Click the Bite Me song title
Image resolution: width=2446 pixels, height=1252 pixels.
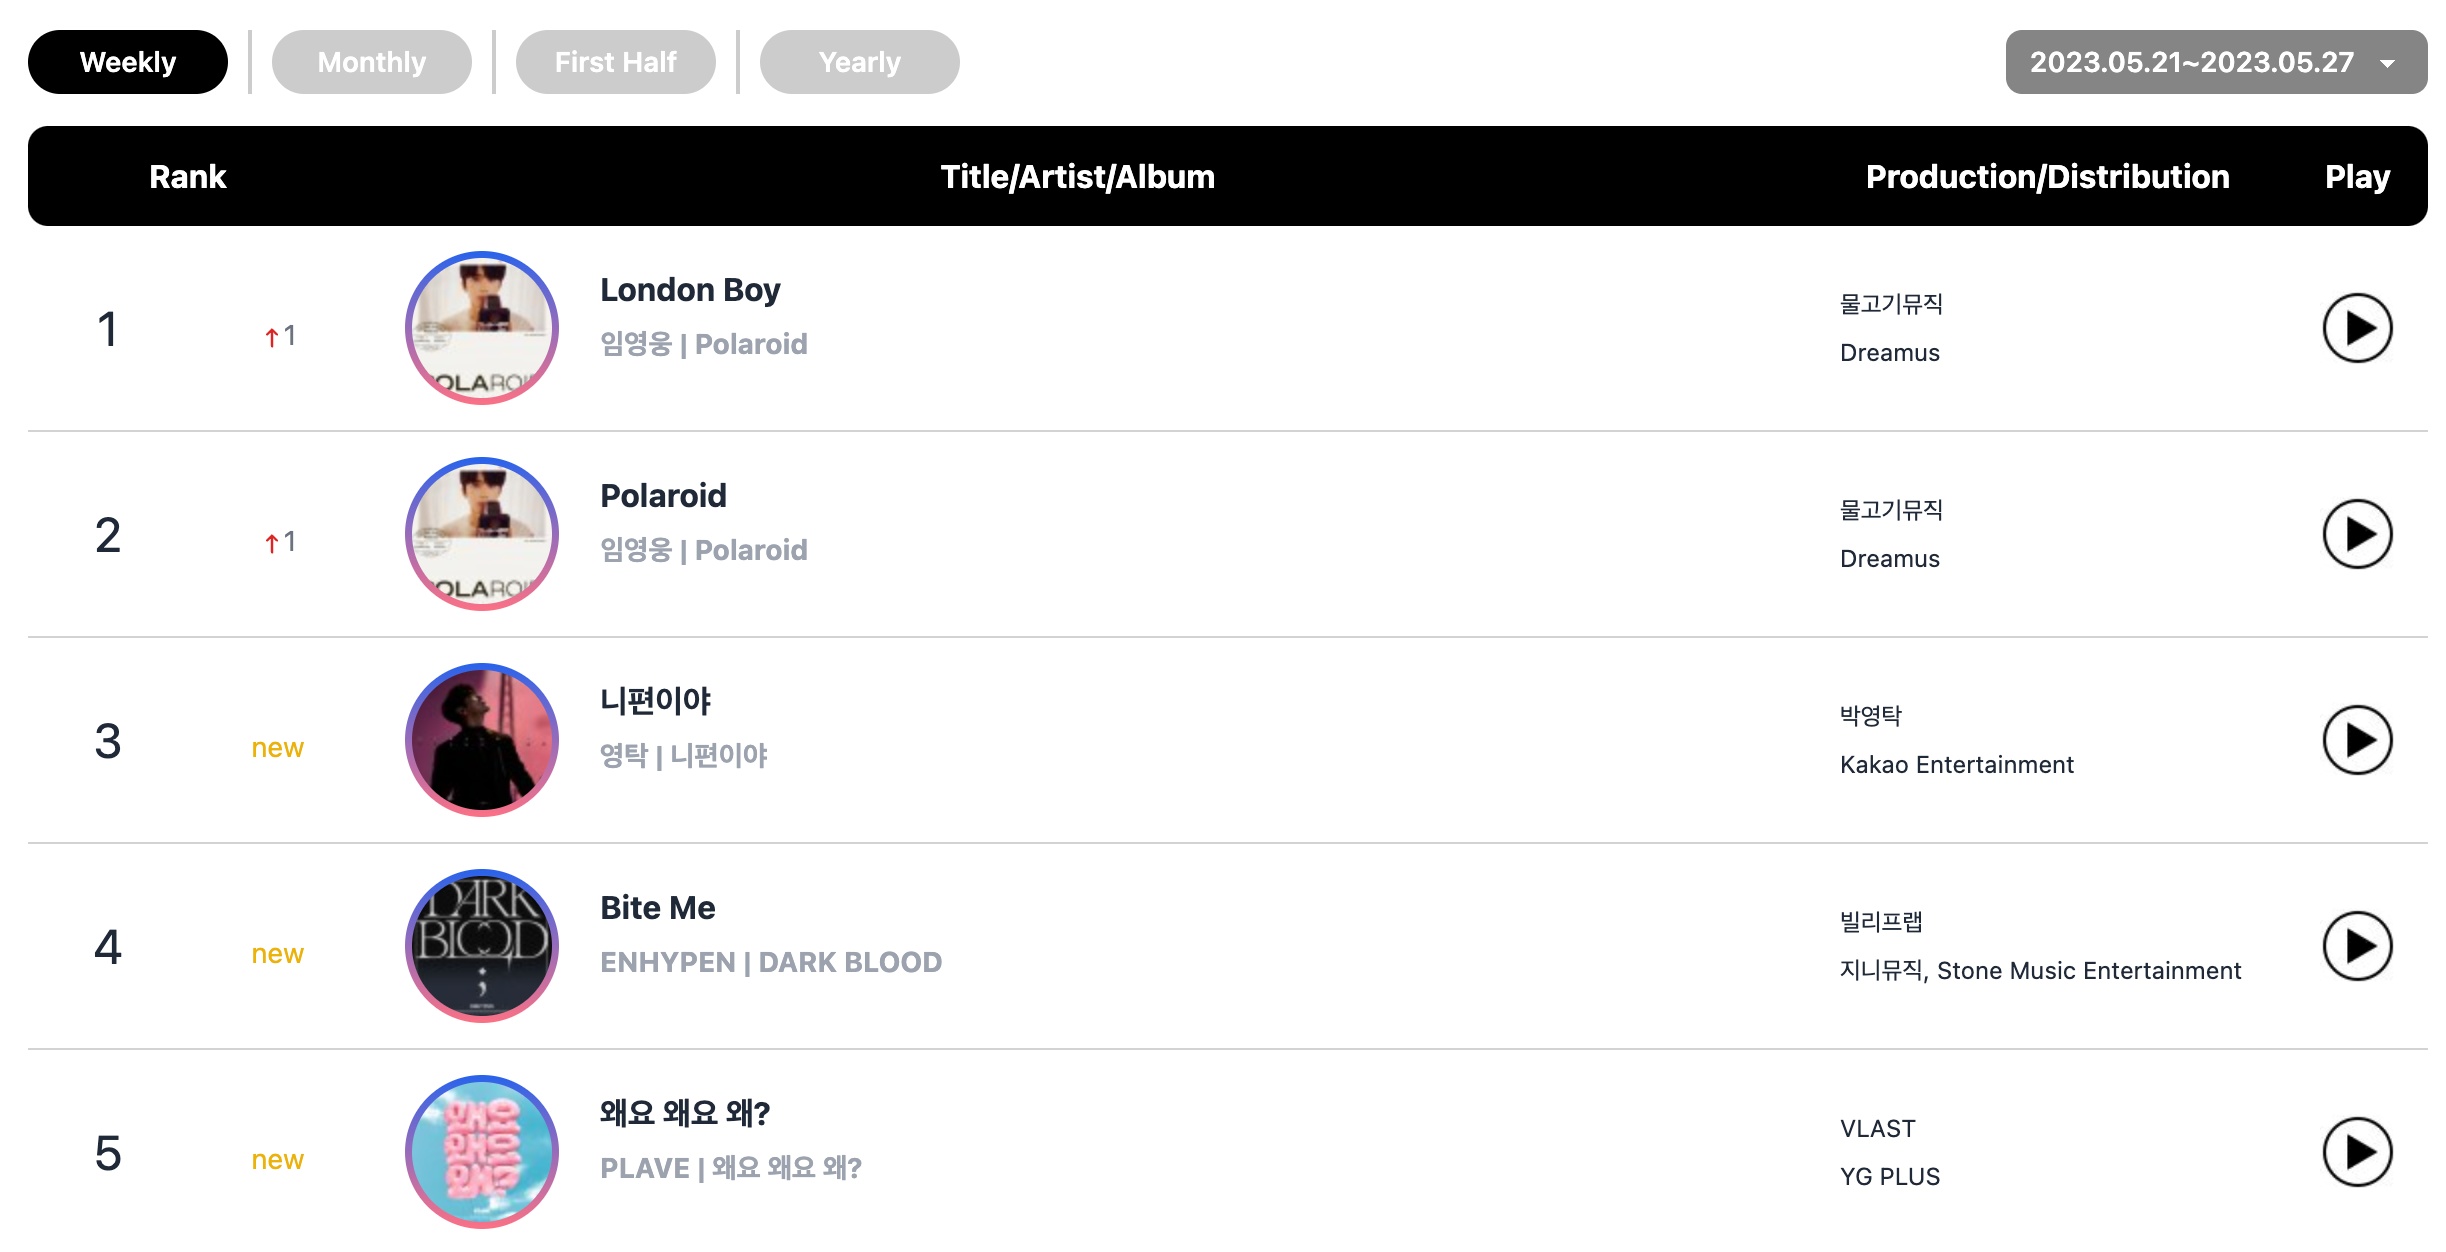coord(658,908)
